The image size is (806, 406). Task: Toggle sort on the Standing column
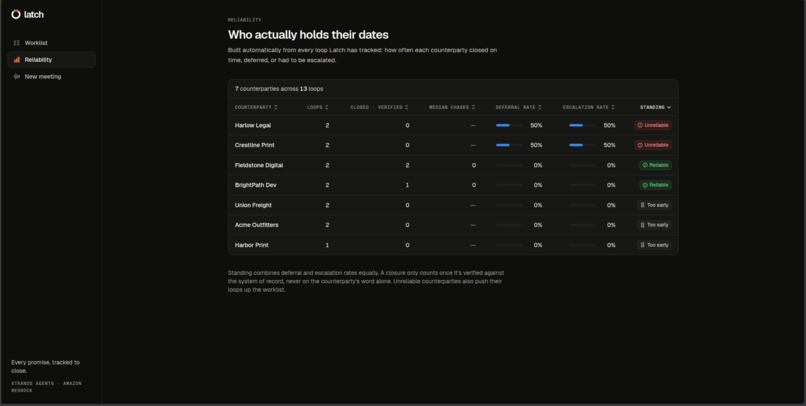coord(655,107)
